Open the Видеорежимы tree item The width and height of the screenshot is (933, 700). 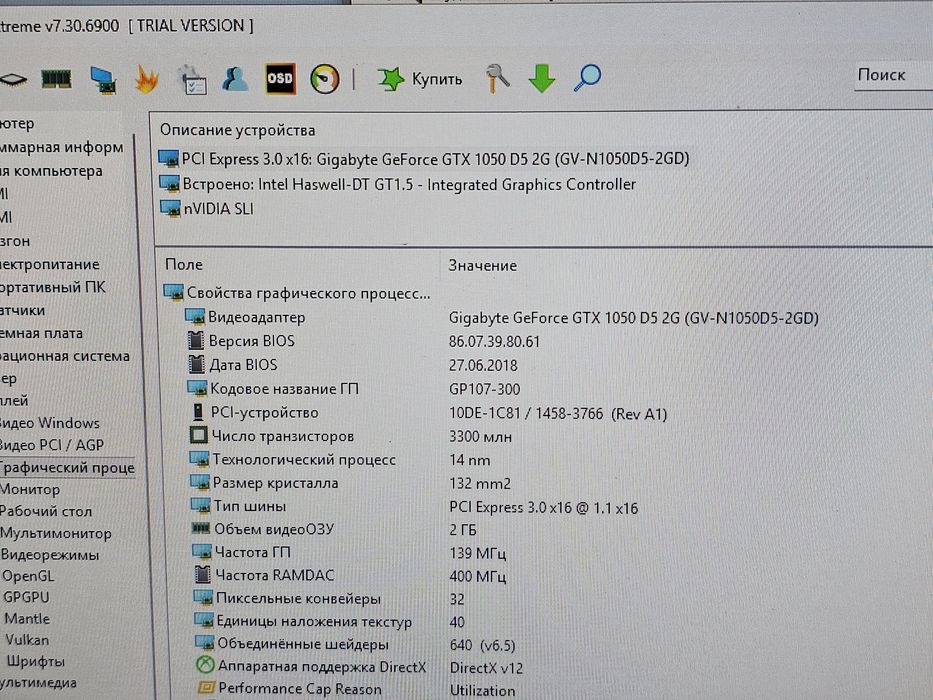point(50,555)
